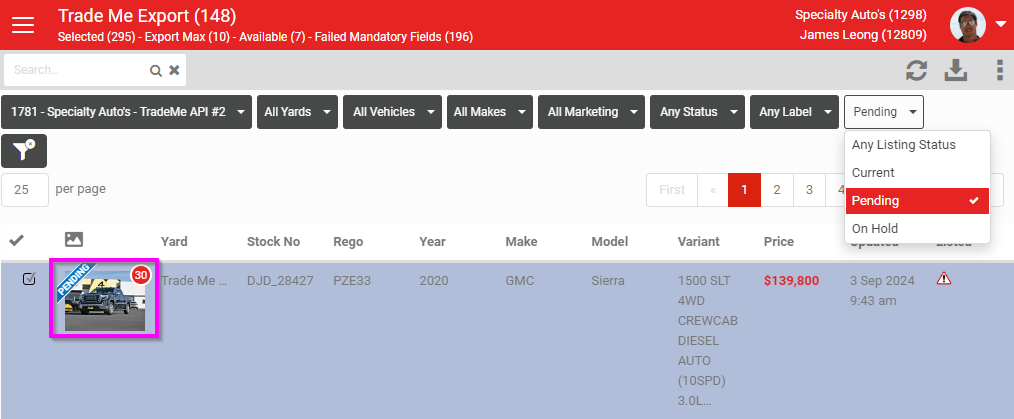Click in the Search input field
Viewport: 1014px width, 419px height.
pyautogui.click(x=78, y=70)
